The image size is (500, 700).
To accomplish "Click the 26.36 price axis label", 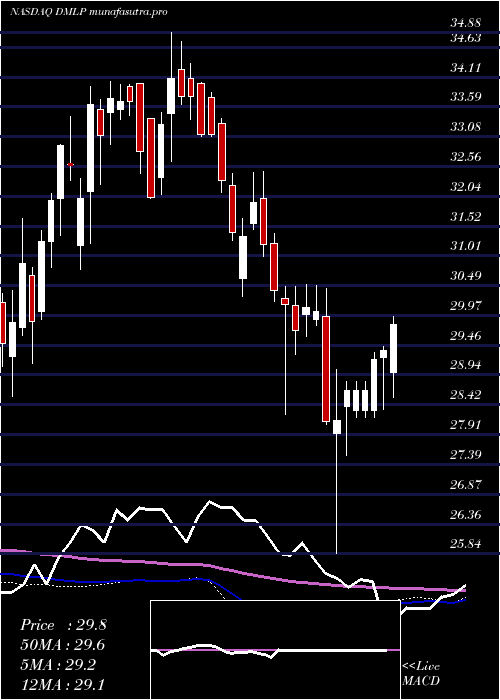I will [465, 515].
